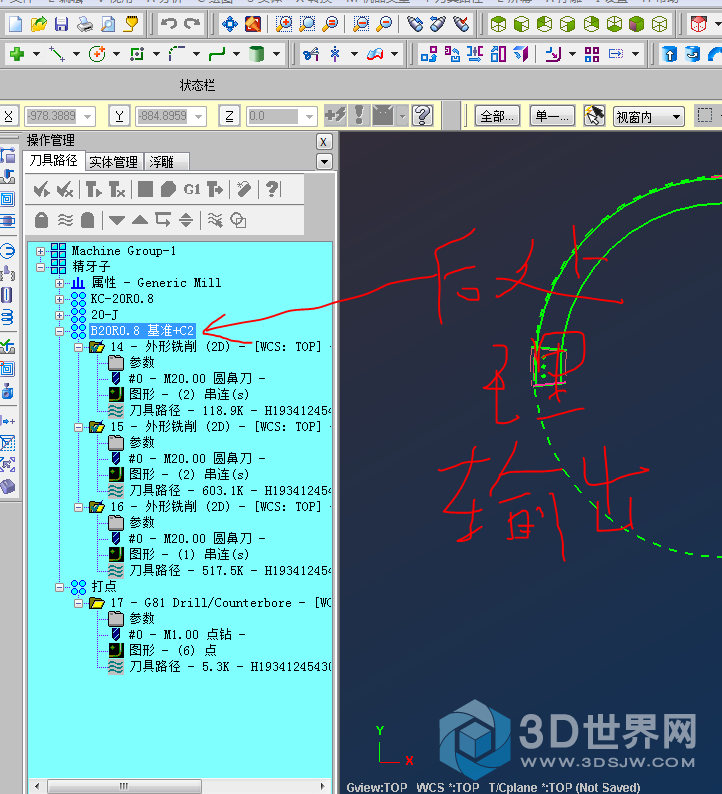Expand the 20-J toolpath group
The image size is (722, 794).
[59, 315]
